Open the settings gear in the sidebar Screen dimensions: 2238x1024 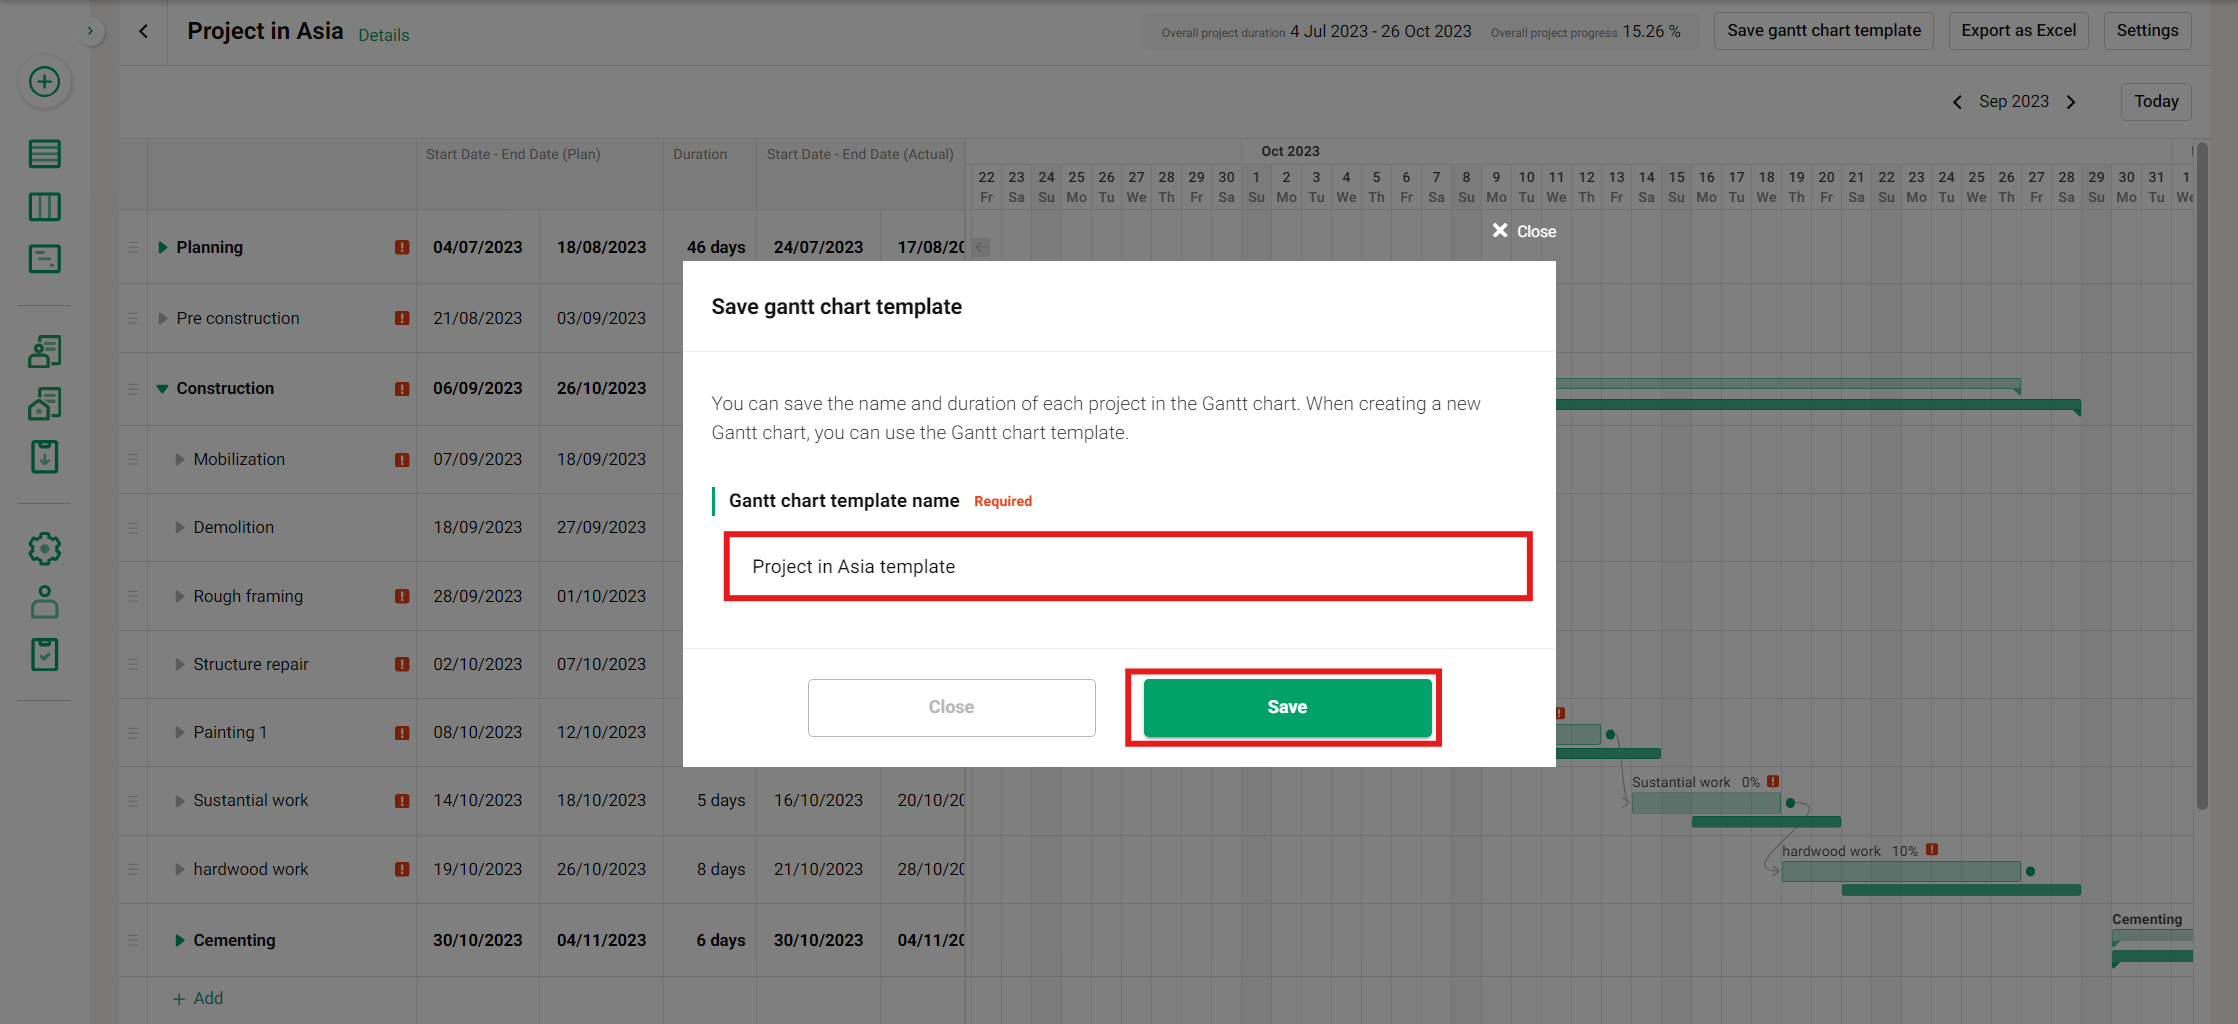44,548
